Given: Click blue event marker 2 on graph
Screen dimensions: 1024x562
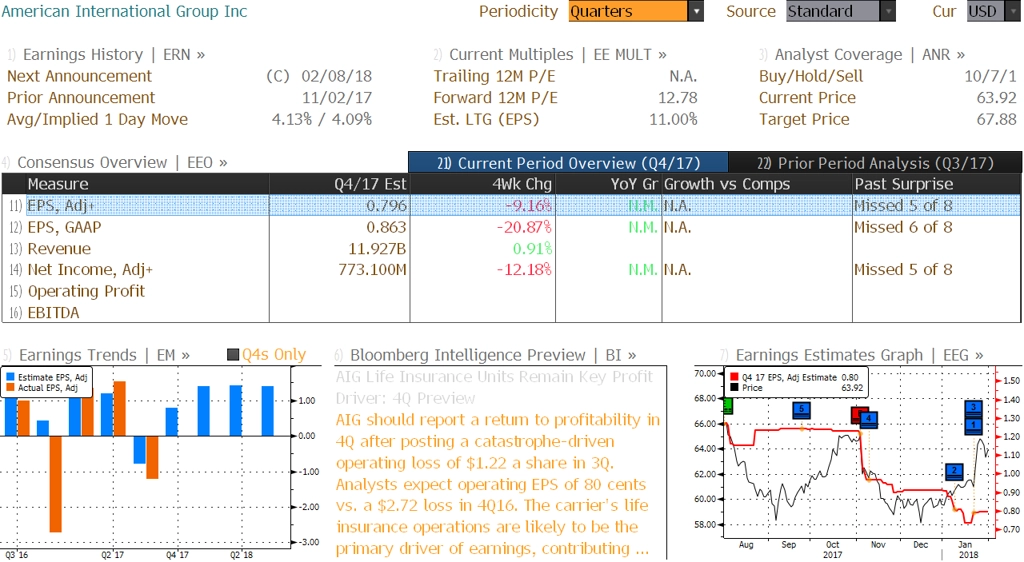Looking at the screenshot, I should coord(954,471).
